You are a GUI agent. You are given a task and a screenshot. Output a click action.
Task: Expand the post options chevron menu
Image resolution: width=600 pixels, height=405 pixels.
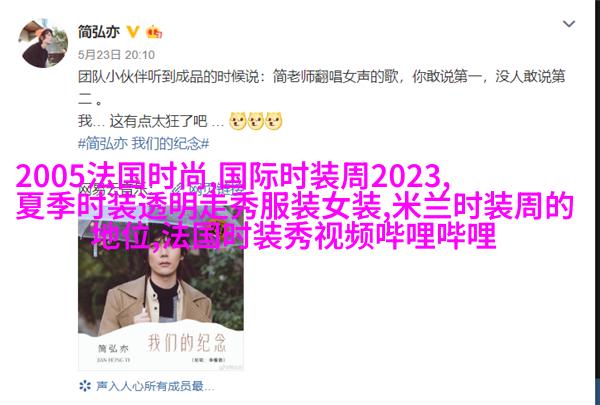(x=569, y=24)
